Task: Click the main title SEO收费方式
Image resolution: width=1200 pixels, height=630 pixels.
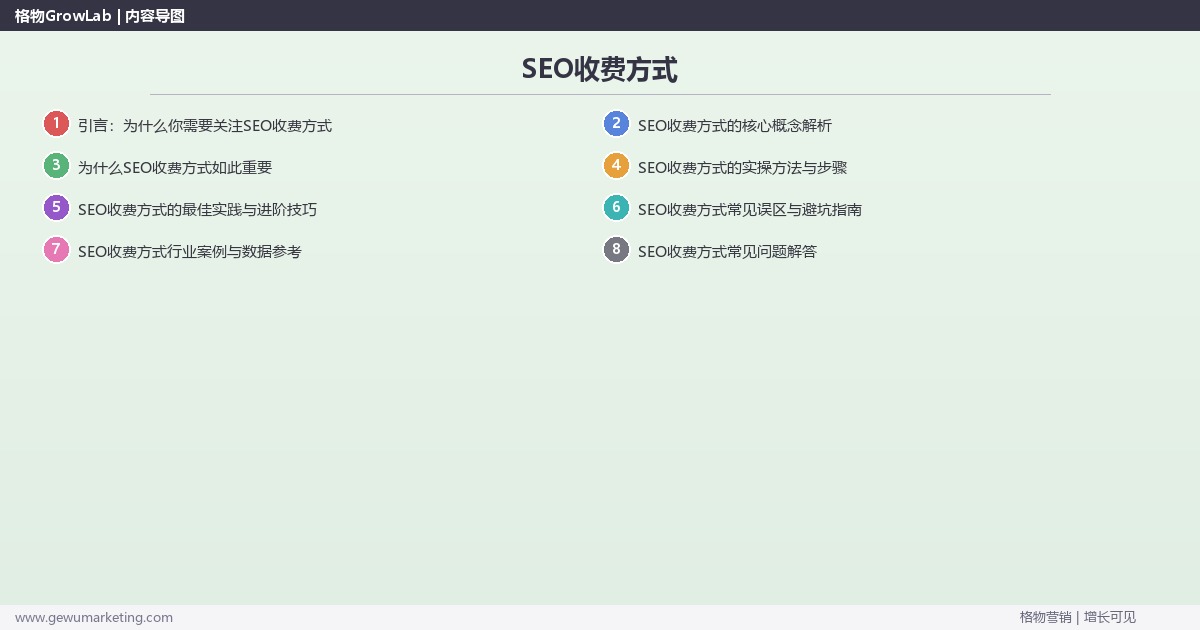Action: (x=600, y=69)
